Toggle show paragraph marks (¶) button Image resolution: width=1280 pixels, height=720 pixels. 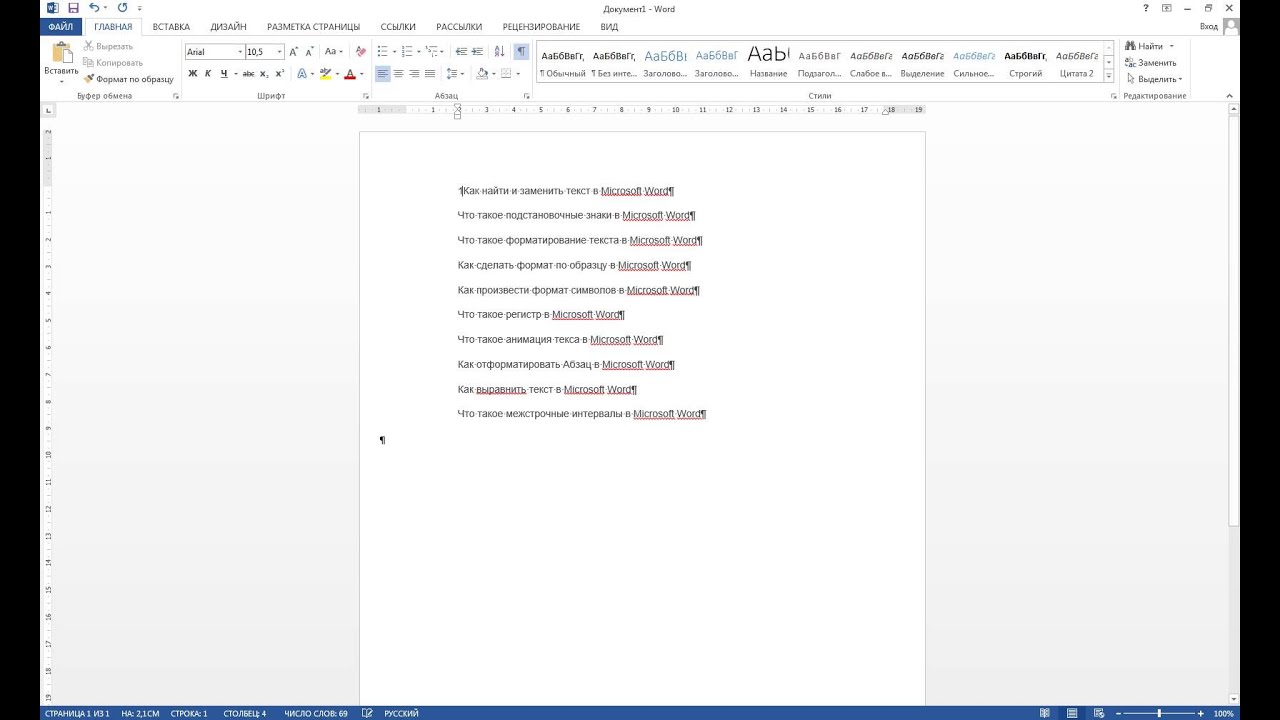tap(521, 52)
